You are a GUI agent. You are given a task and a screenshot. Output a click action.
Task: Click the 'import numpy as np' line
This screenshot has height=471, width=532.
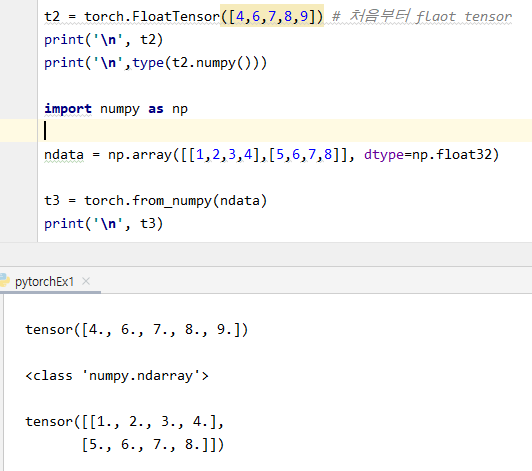point(116,109)
